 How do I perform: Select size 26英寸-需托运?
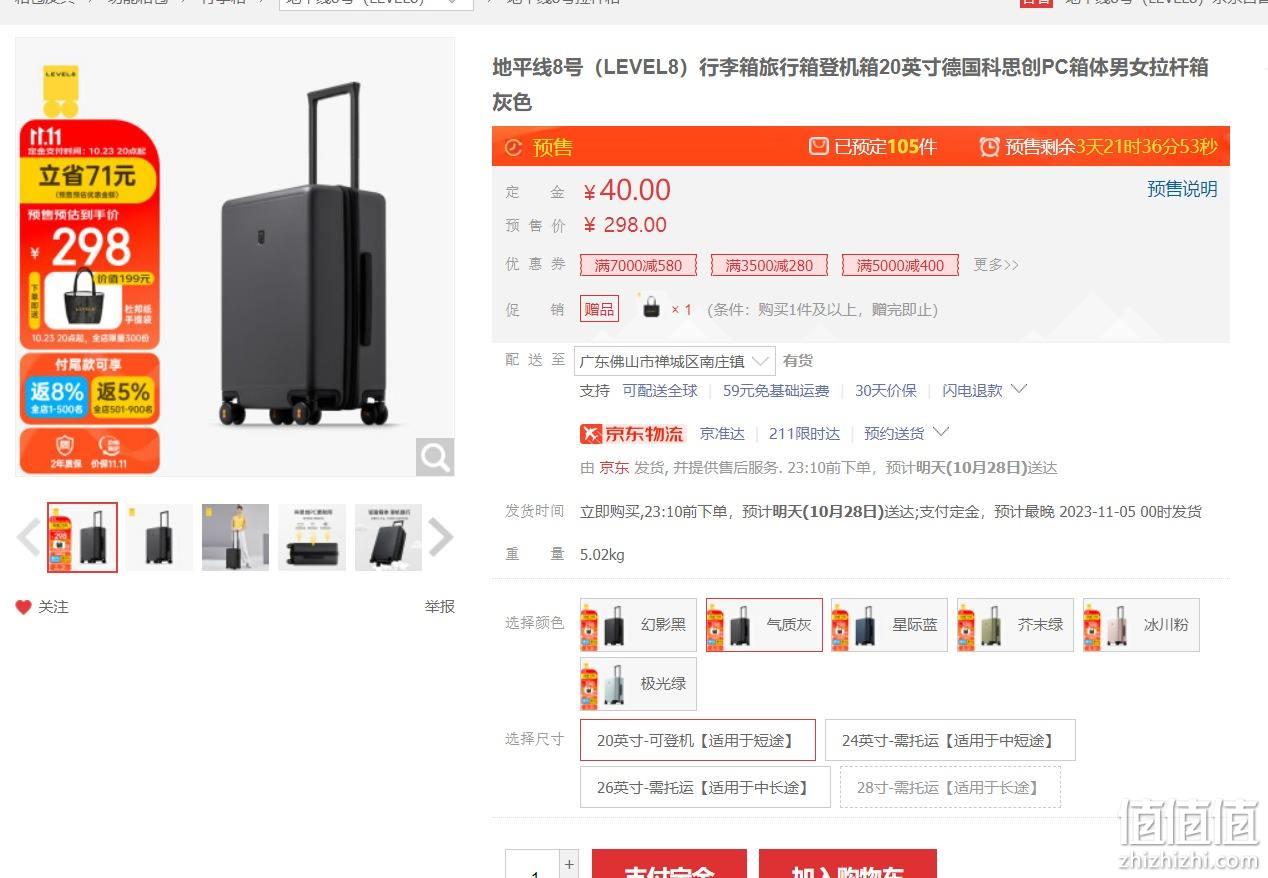[x=705, y=787]
